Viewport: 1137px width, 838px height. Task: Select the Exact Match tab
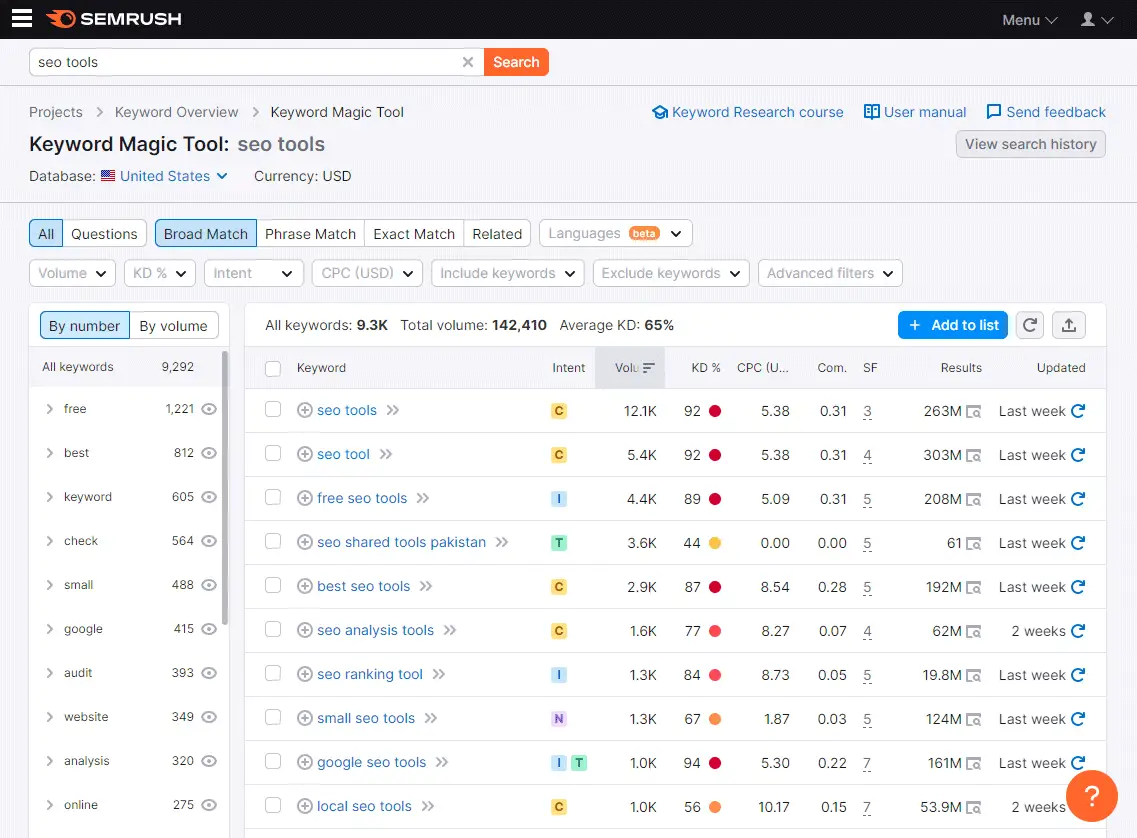click(x=414, y=234)
